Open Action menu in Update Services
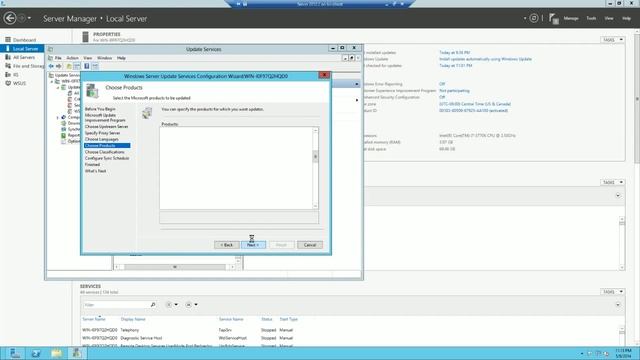The width and height of the screenshot is (640, 360). (72, 58)
